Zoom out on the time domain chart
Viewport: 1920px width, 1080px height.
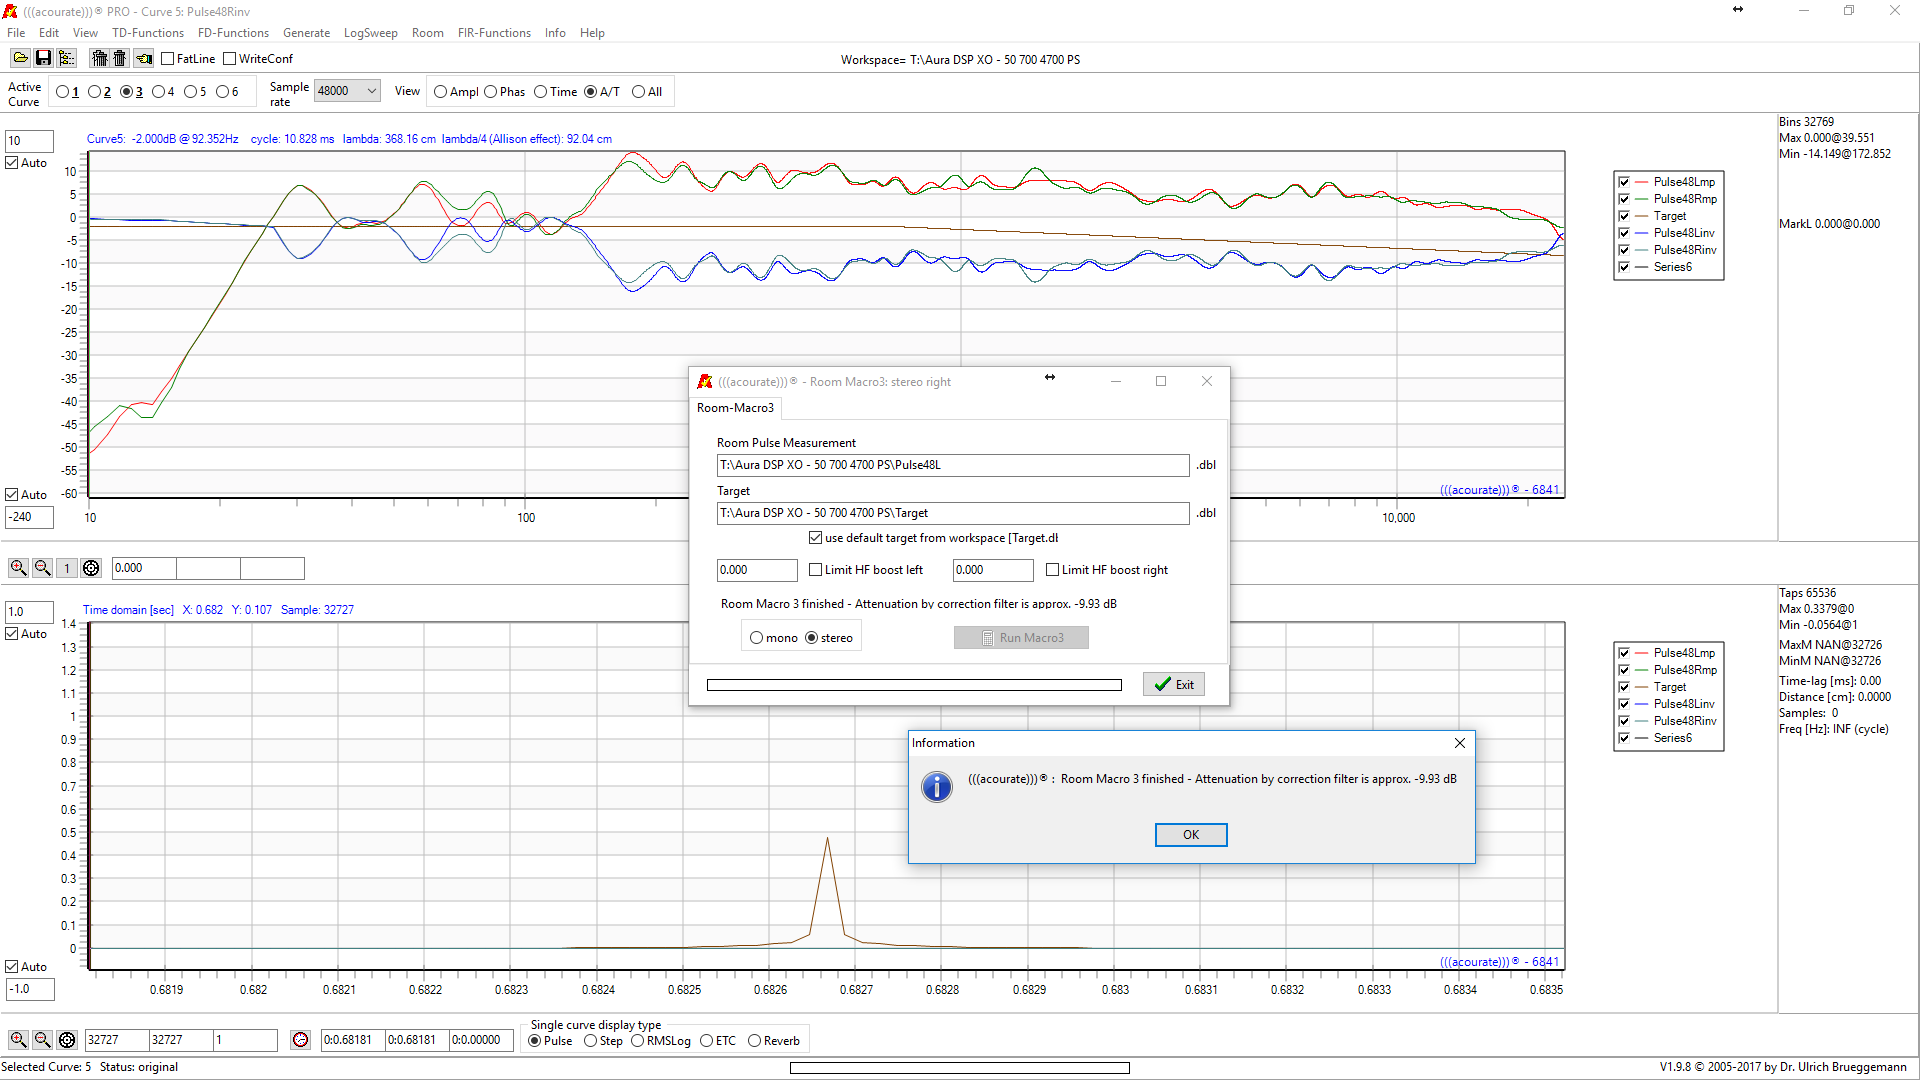point(42,1040)
